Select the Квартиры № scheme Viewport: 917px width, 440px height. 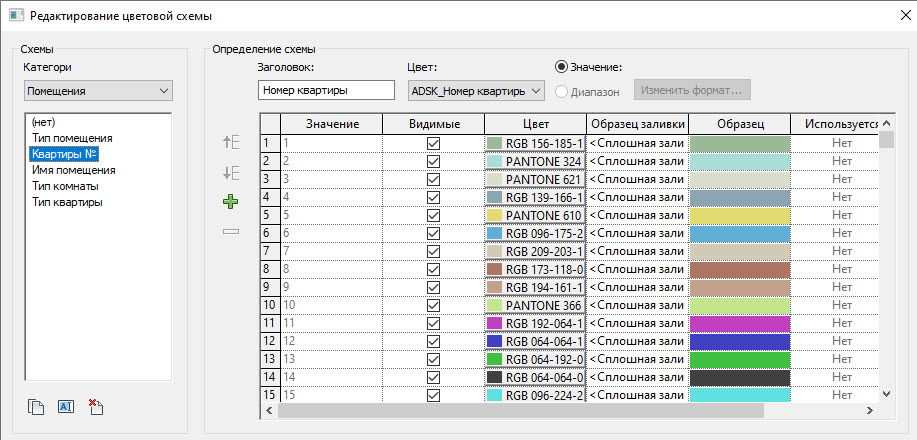(x=64, y=154)
